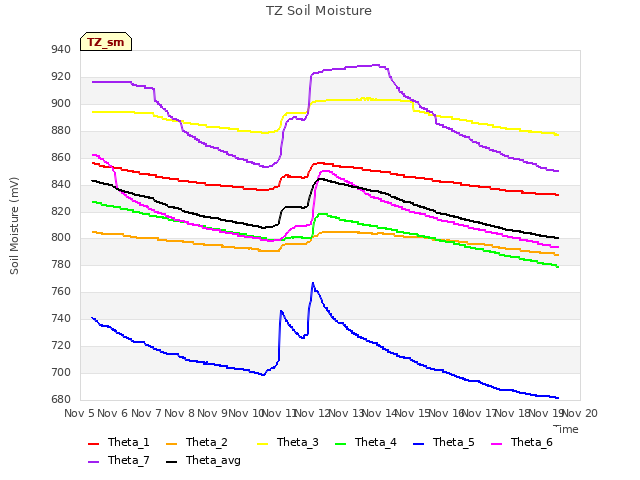The width and height of the screenshot is (640, 480).
Task: Click the 760 y-axis tick label
Action: point(61,291)
